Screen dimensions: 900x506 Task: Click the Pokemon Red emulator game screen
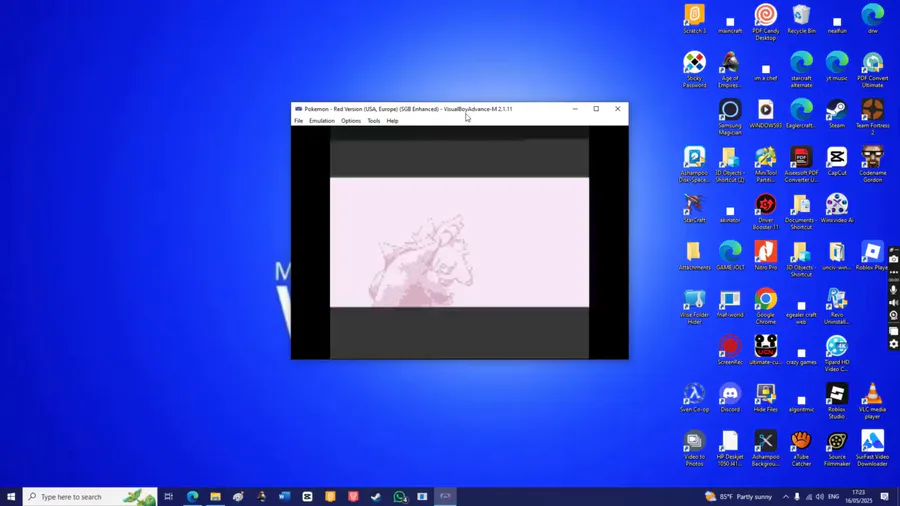[x=459, y=243]
